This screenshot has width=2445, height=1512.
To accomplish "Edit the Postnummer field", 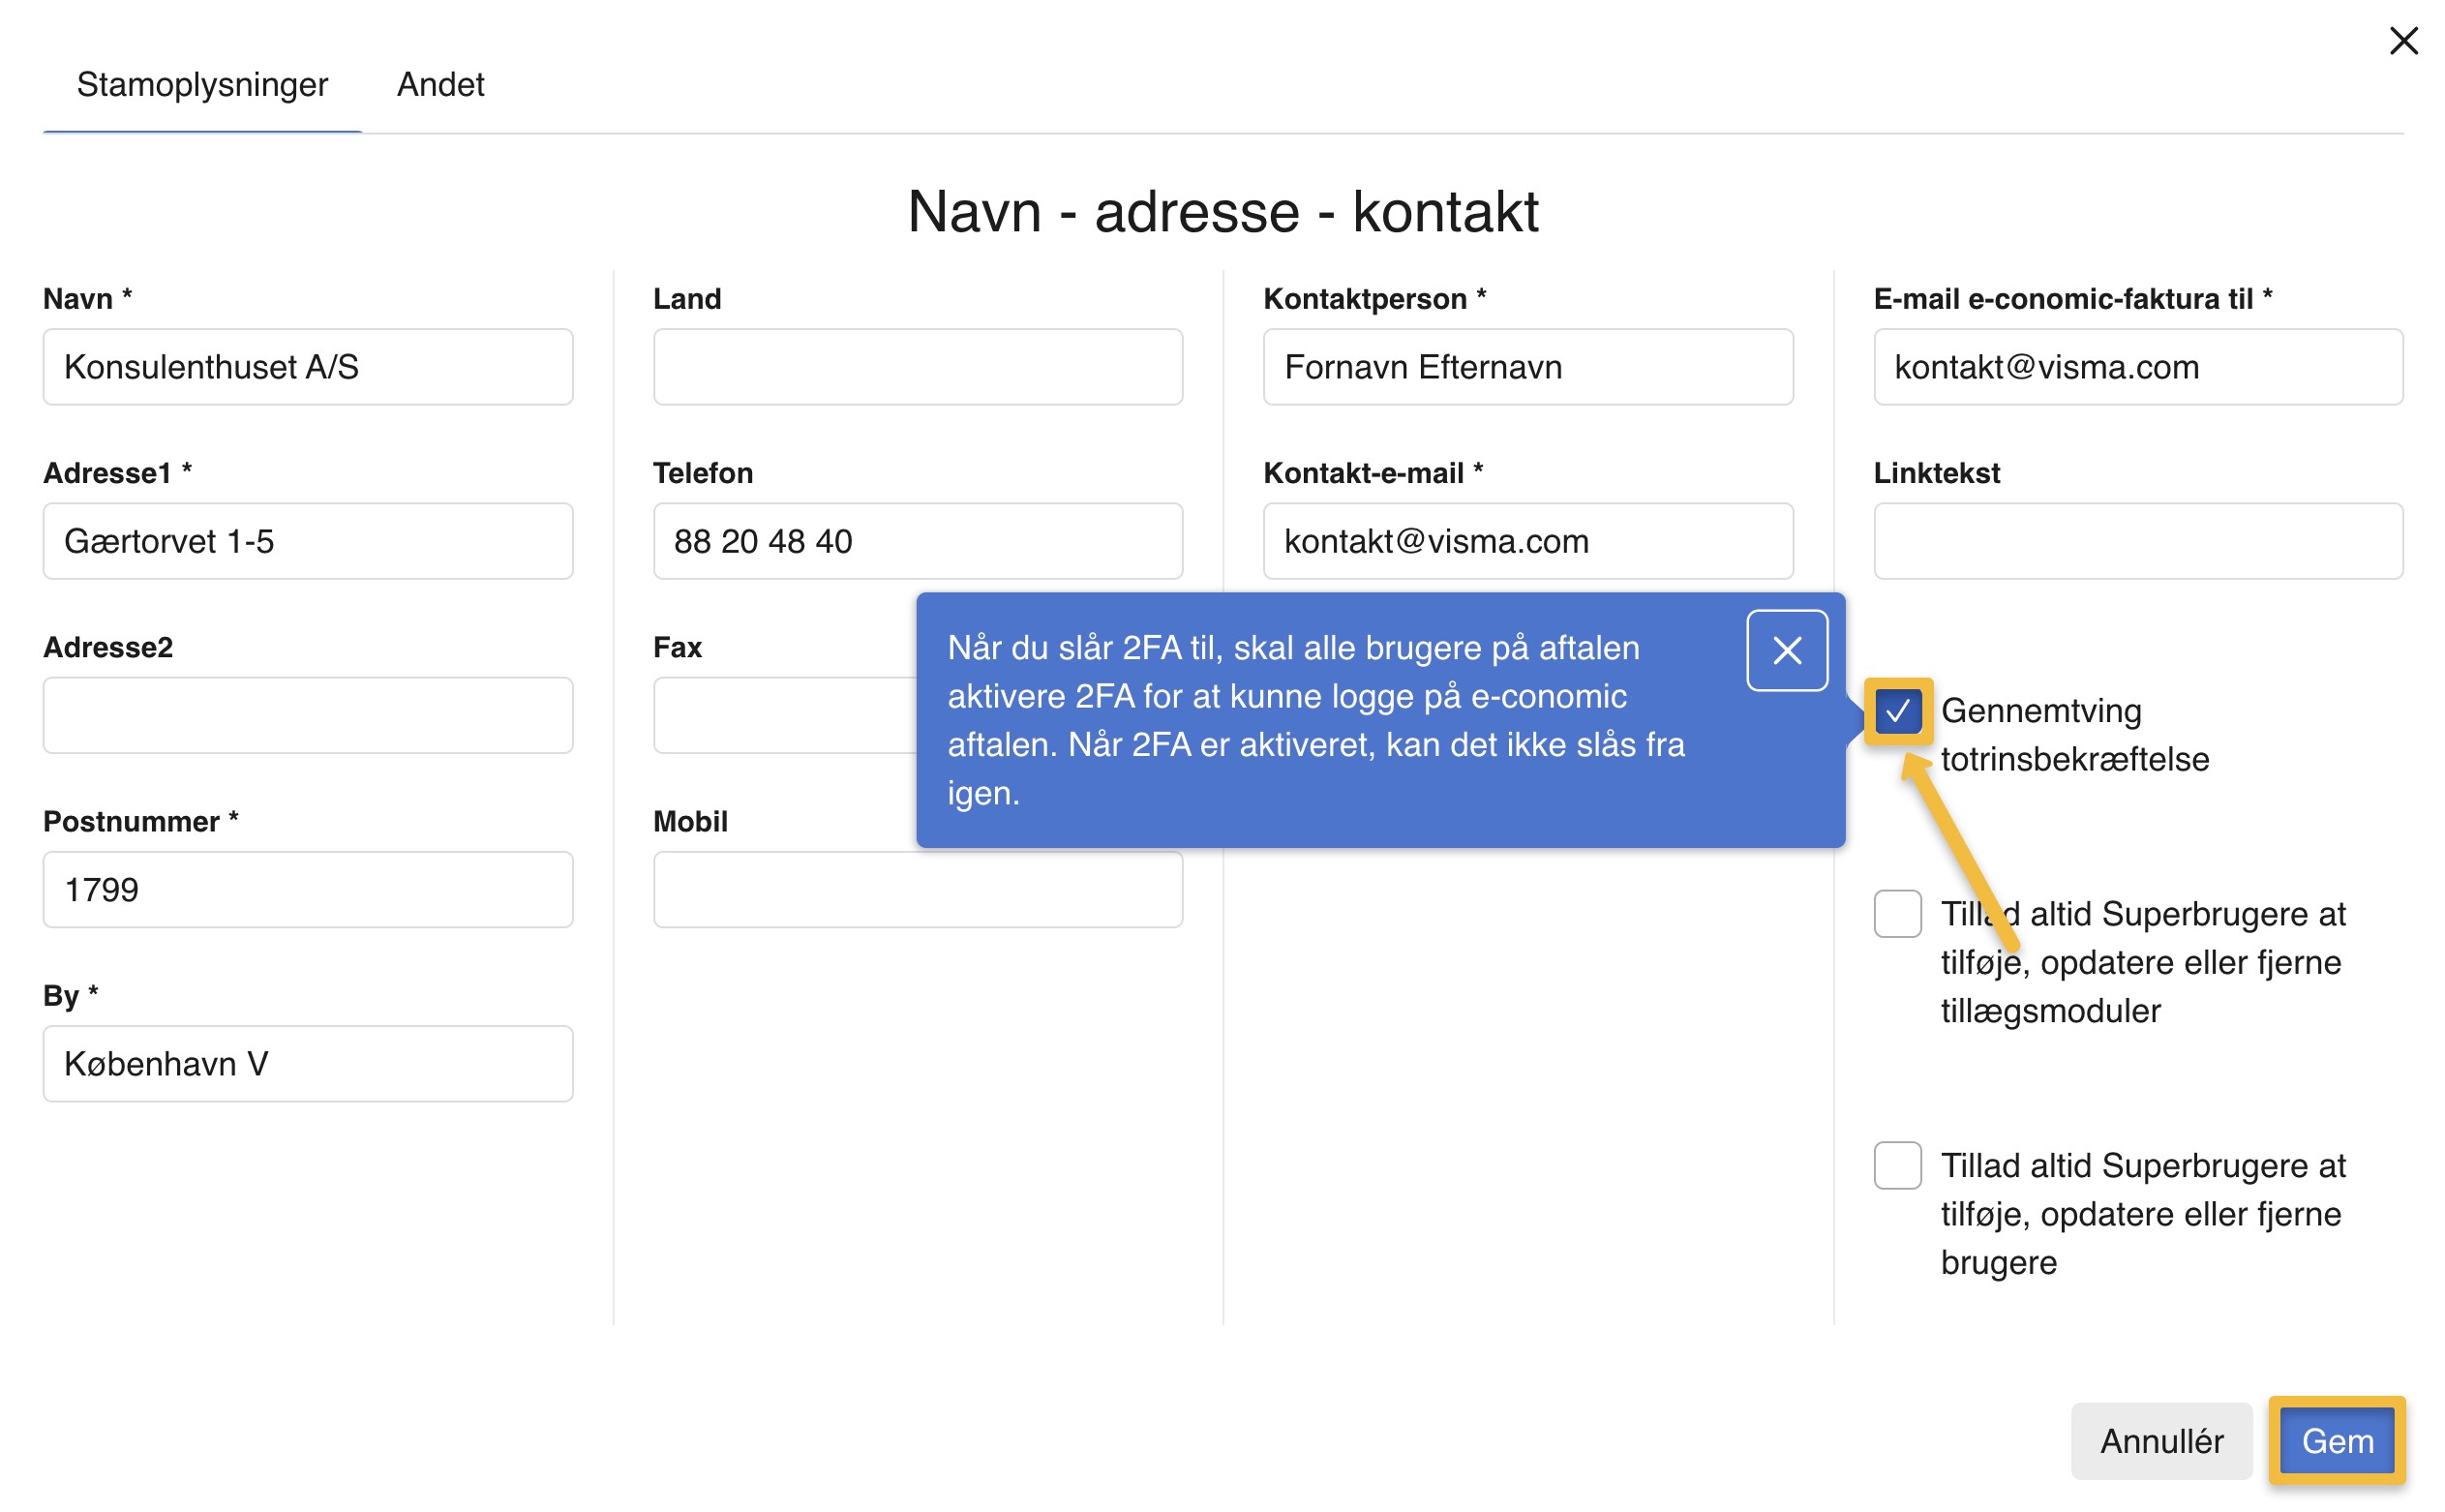I will point(308,889).
